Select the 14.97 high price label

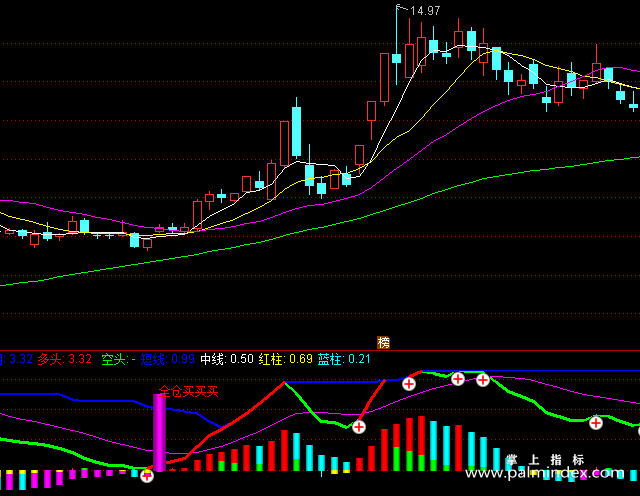425,11
